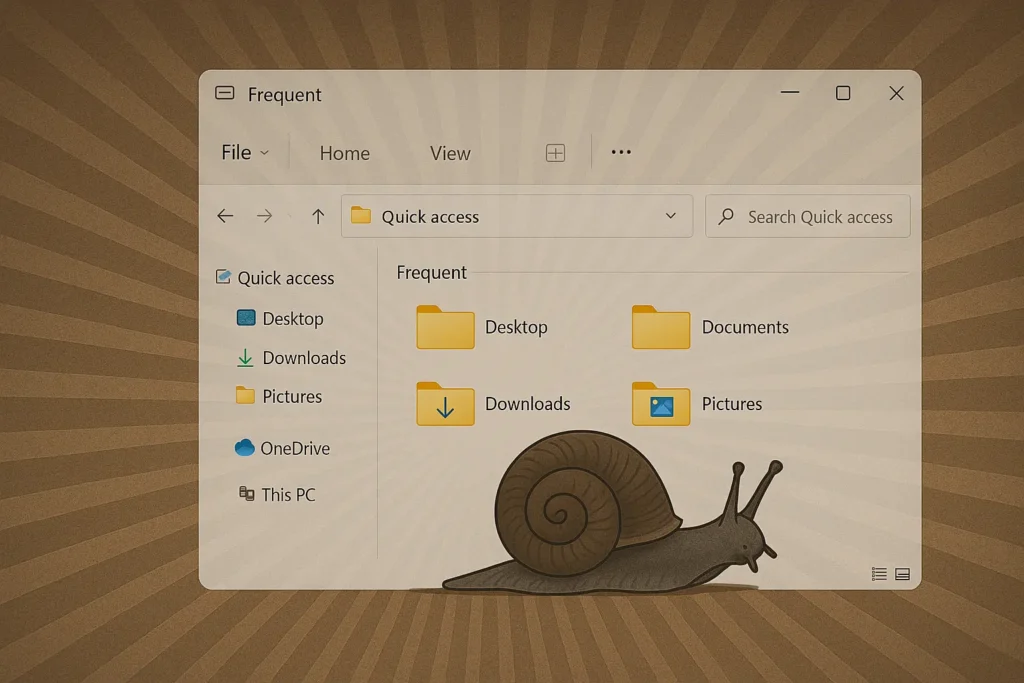Switch to details list view
This screenshot has height=683, width=1024.
879,574
